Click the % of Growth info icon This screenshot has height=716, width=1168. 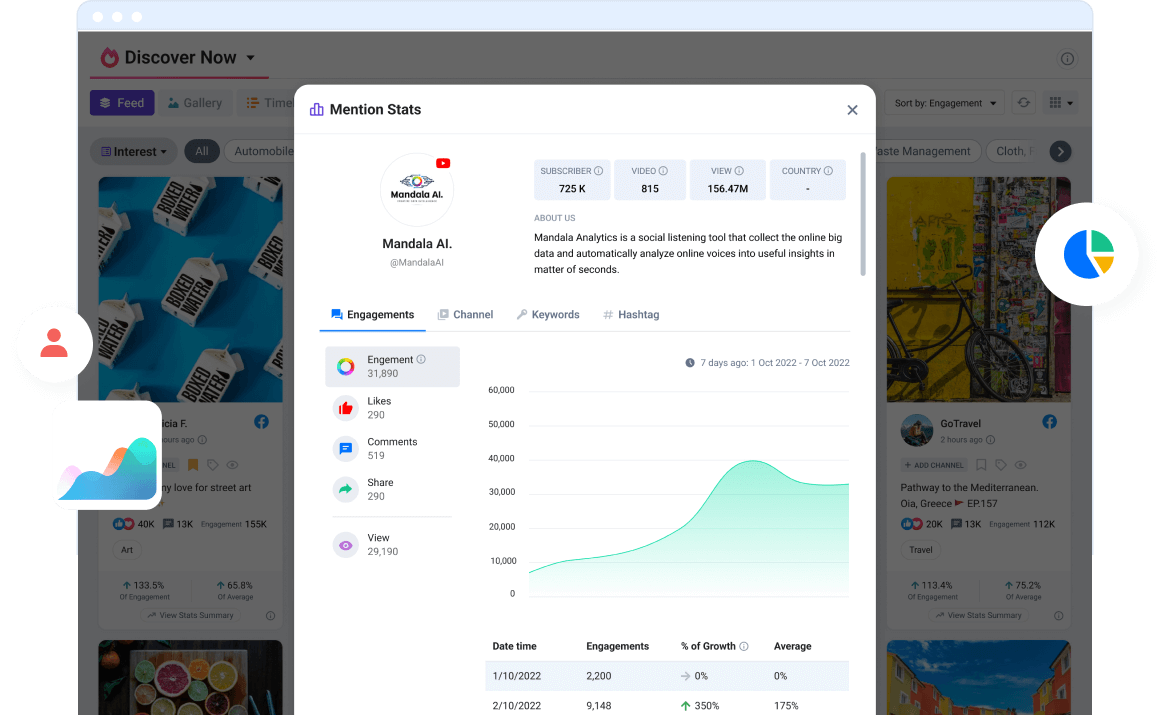[x=744, y=647]
